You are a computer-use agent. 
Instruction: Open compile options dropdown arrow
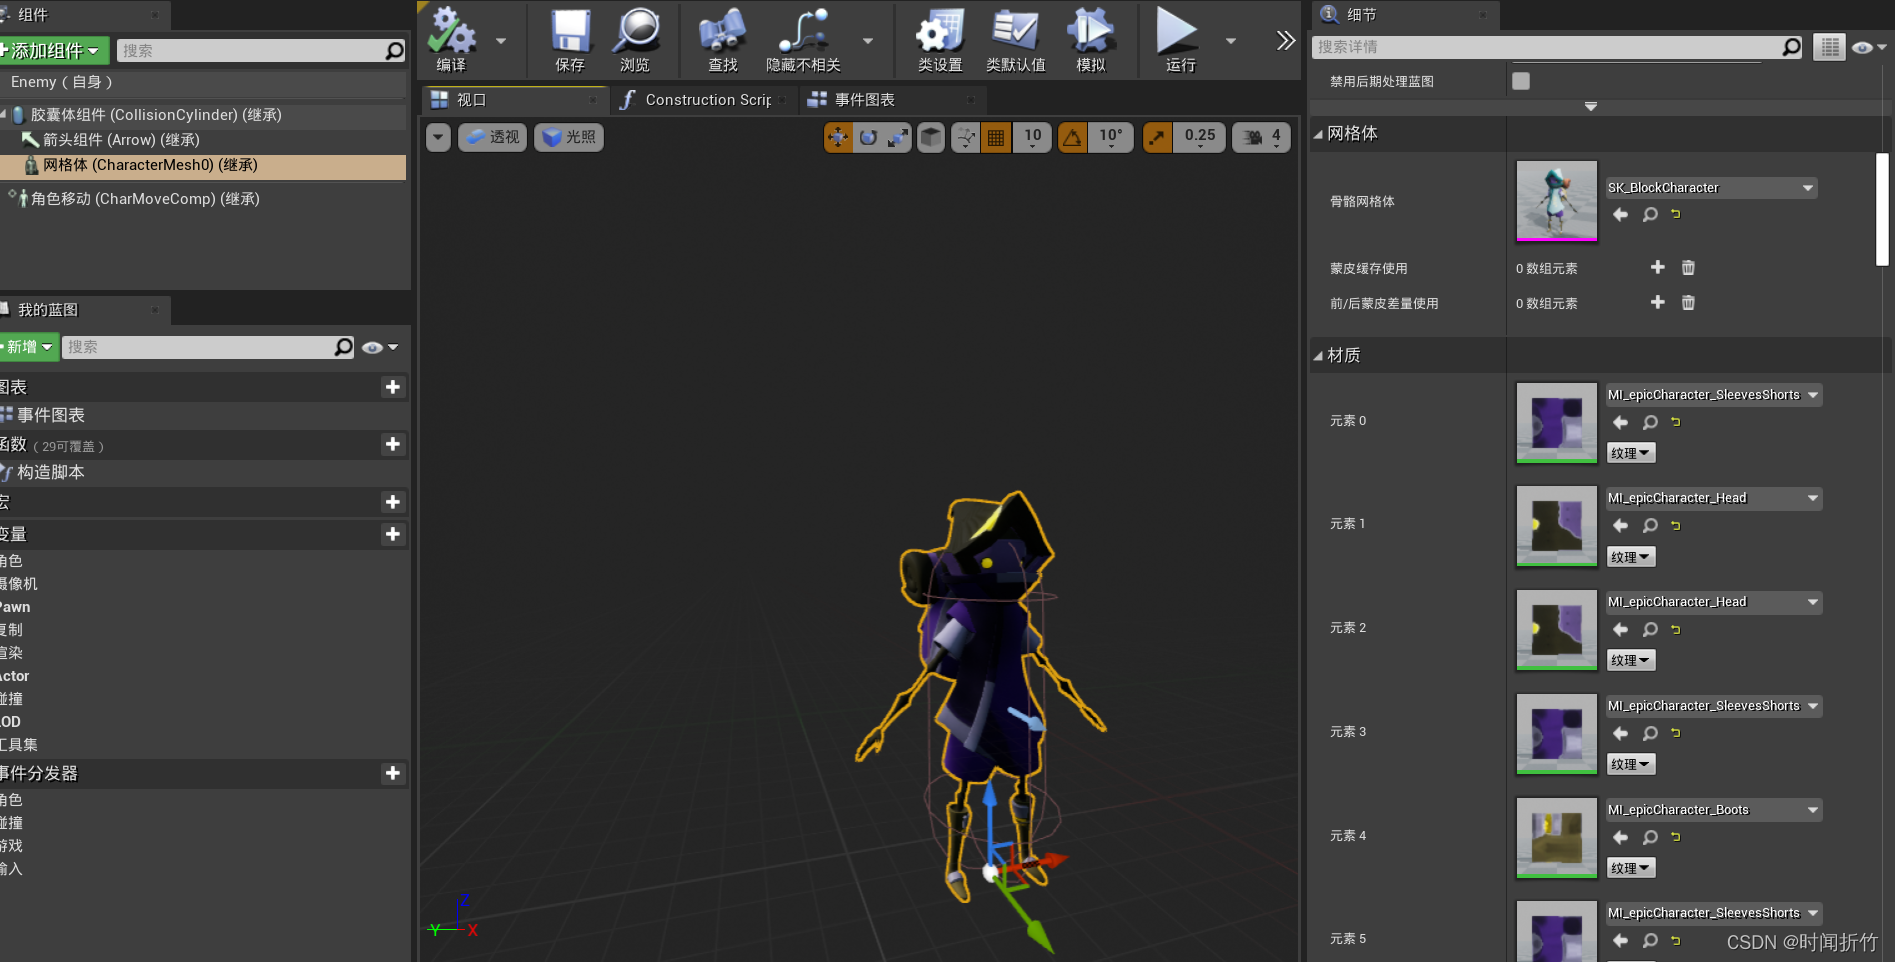click(501, 41)
